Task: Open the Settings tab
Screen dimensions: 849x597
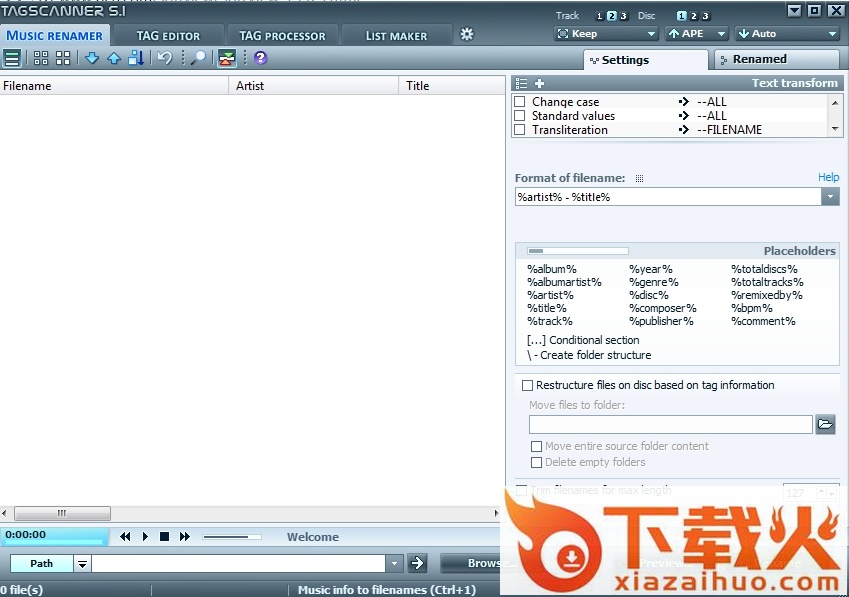Action: (645, 60)
